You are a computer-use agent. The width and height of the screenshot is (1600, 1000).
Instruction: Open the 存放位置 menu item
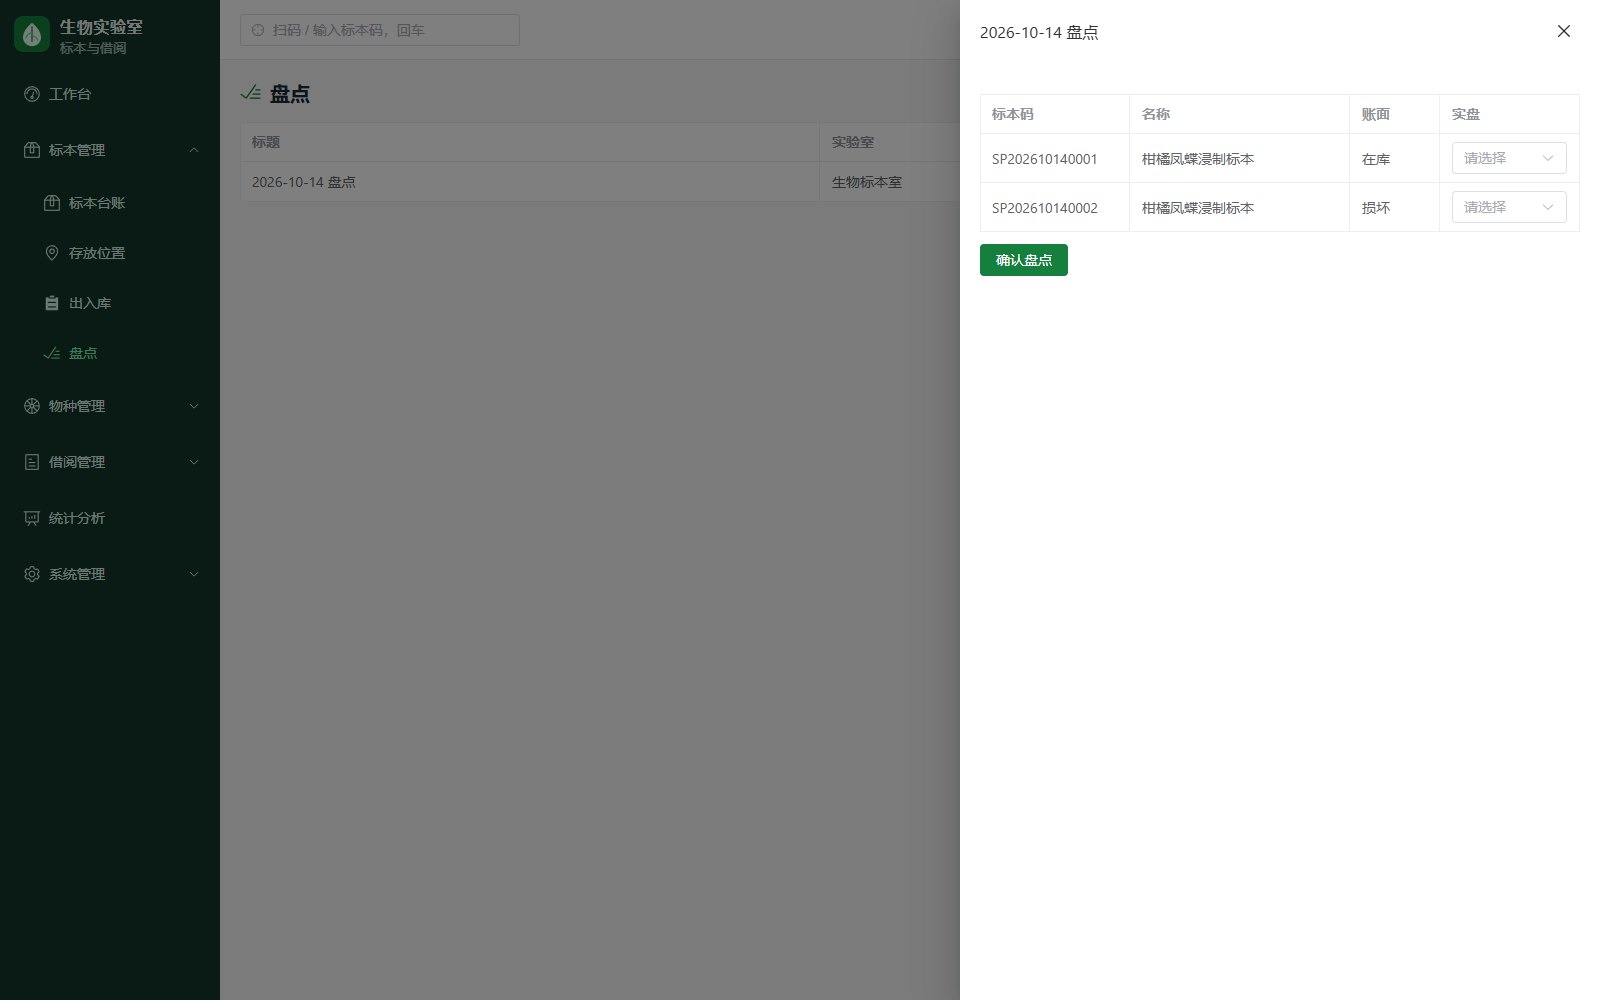110,253
